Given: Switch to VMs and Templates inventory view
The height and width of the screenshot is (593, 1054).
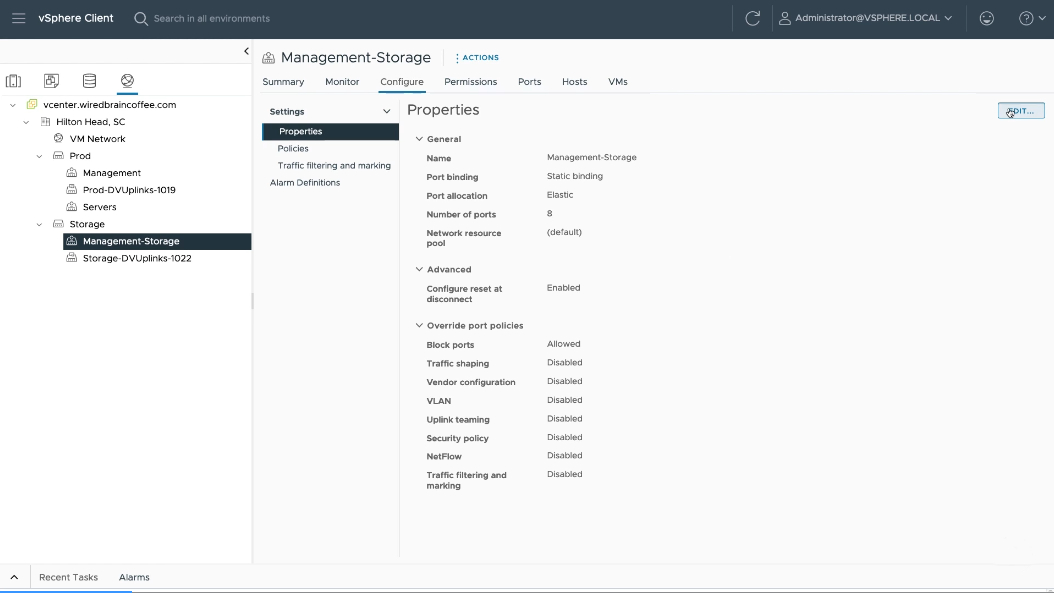Looking at the screenshot, I should (51, 81).
